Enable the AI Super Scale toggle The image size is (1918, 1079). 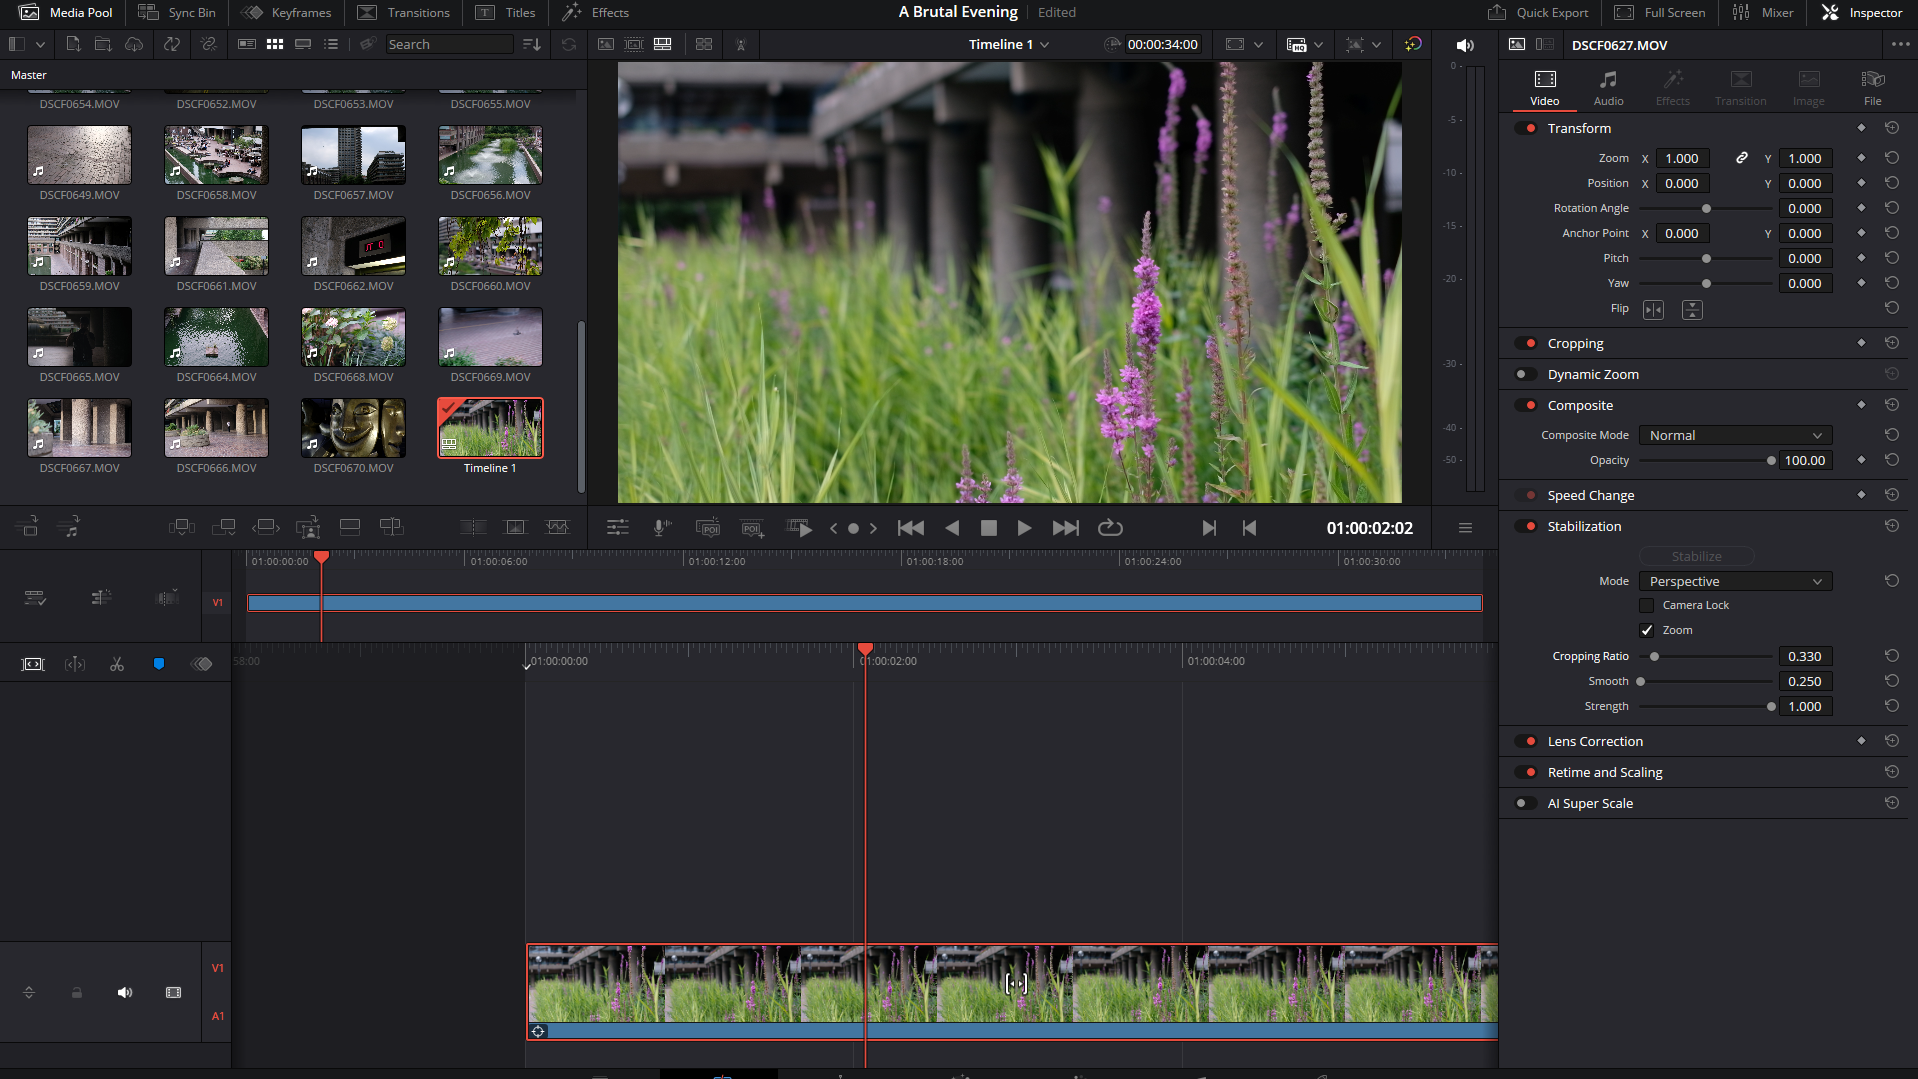1526,803
